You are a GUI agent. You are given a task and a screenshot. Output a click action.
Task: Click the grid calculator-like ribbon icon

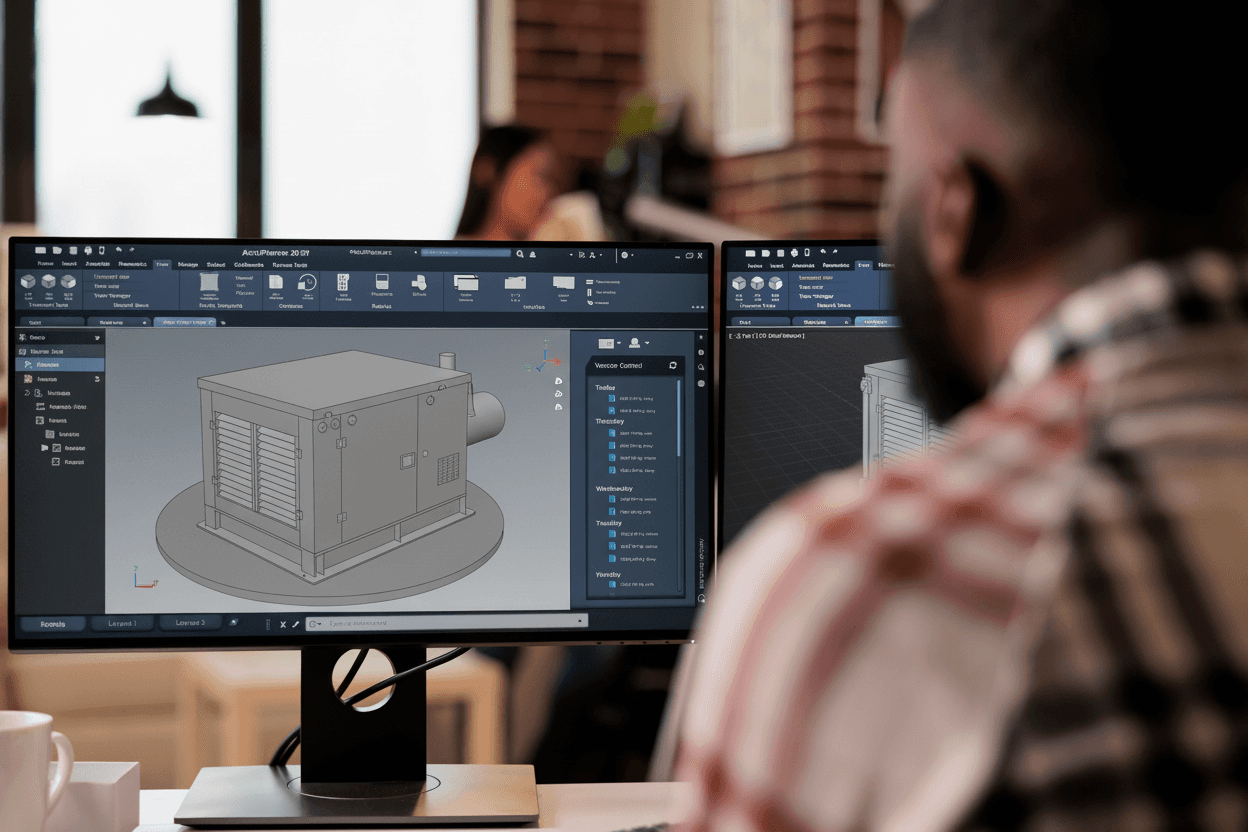coord(343,282)
